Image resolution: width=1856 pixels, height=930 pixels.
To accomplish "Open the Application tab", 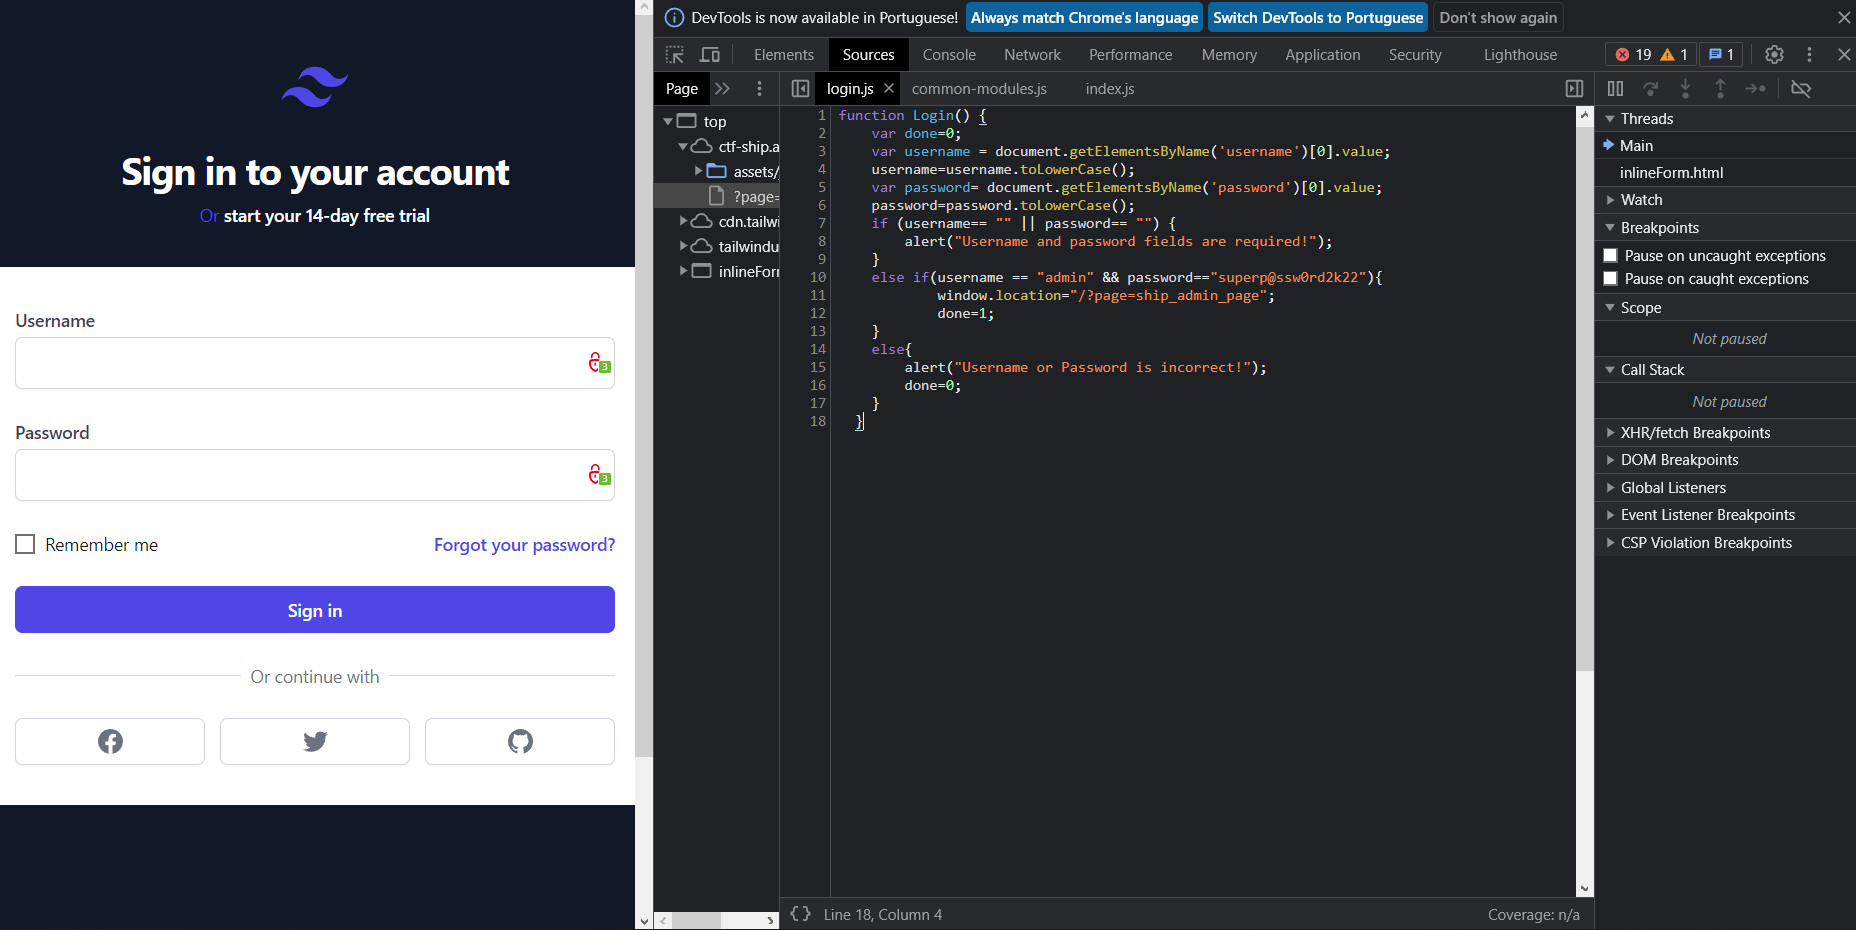I will point(1322,55).
